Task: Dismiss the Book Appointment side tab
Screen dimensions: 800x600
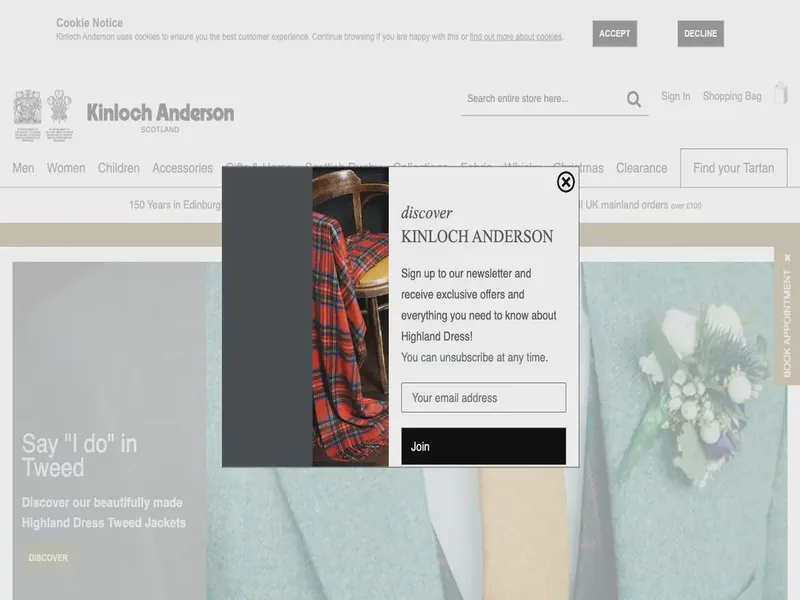Action: point(788,258)
